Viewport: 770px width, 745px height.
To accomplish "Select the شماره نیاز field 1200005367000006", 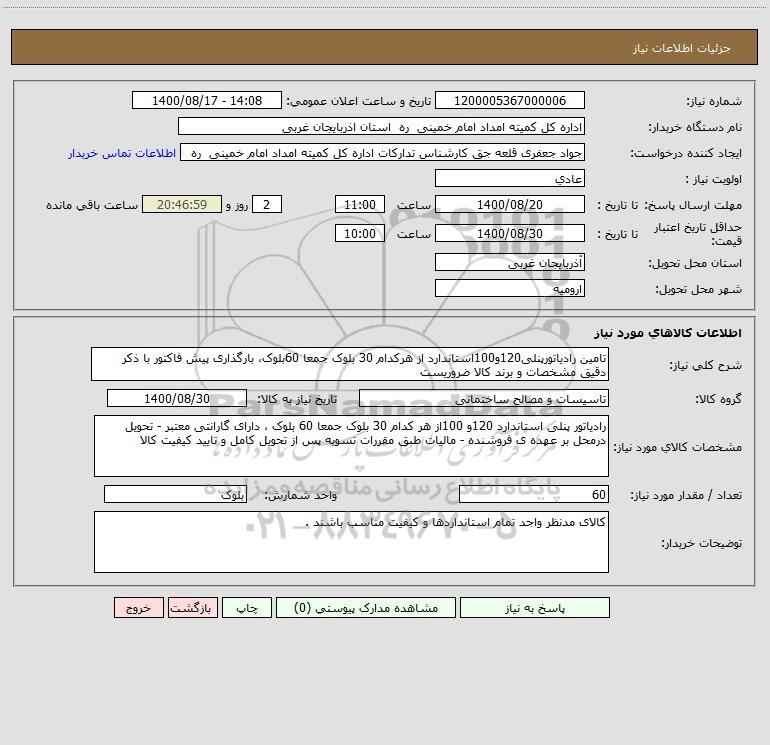I will coord(510,100).
